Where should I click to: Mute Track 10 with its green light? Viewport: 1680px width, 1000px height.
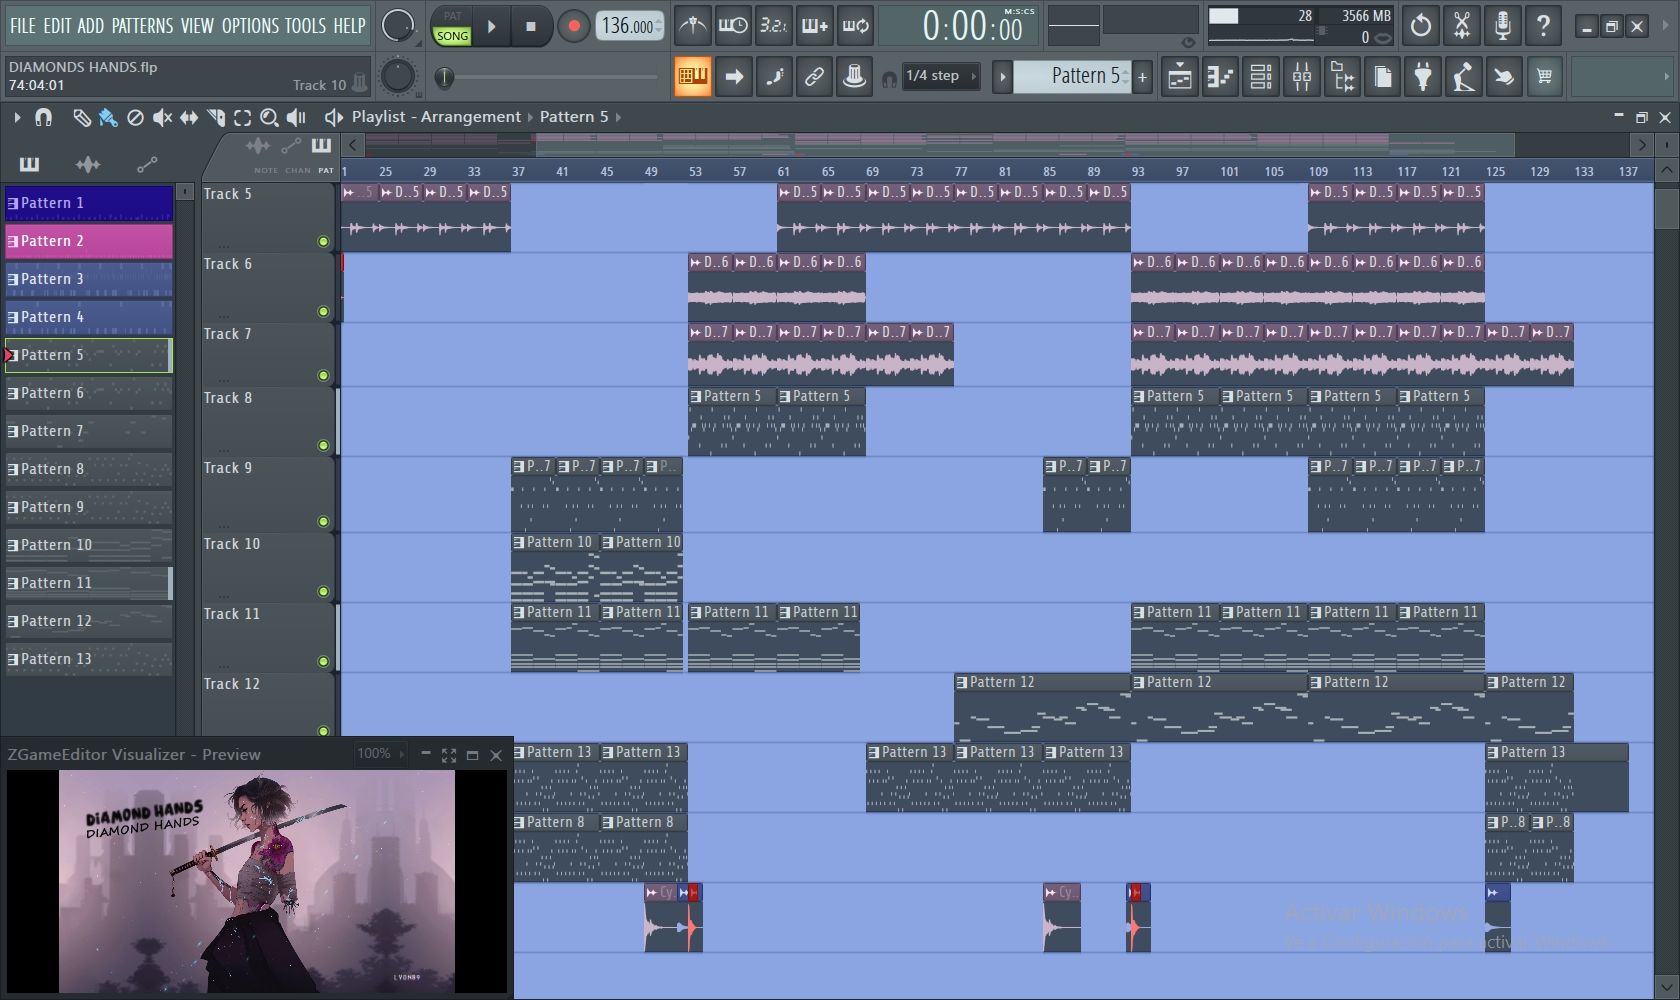point(323,591)
